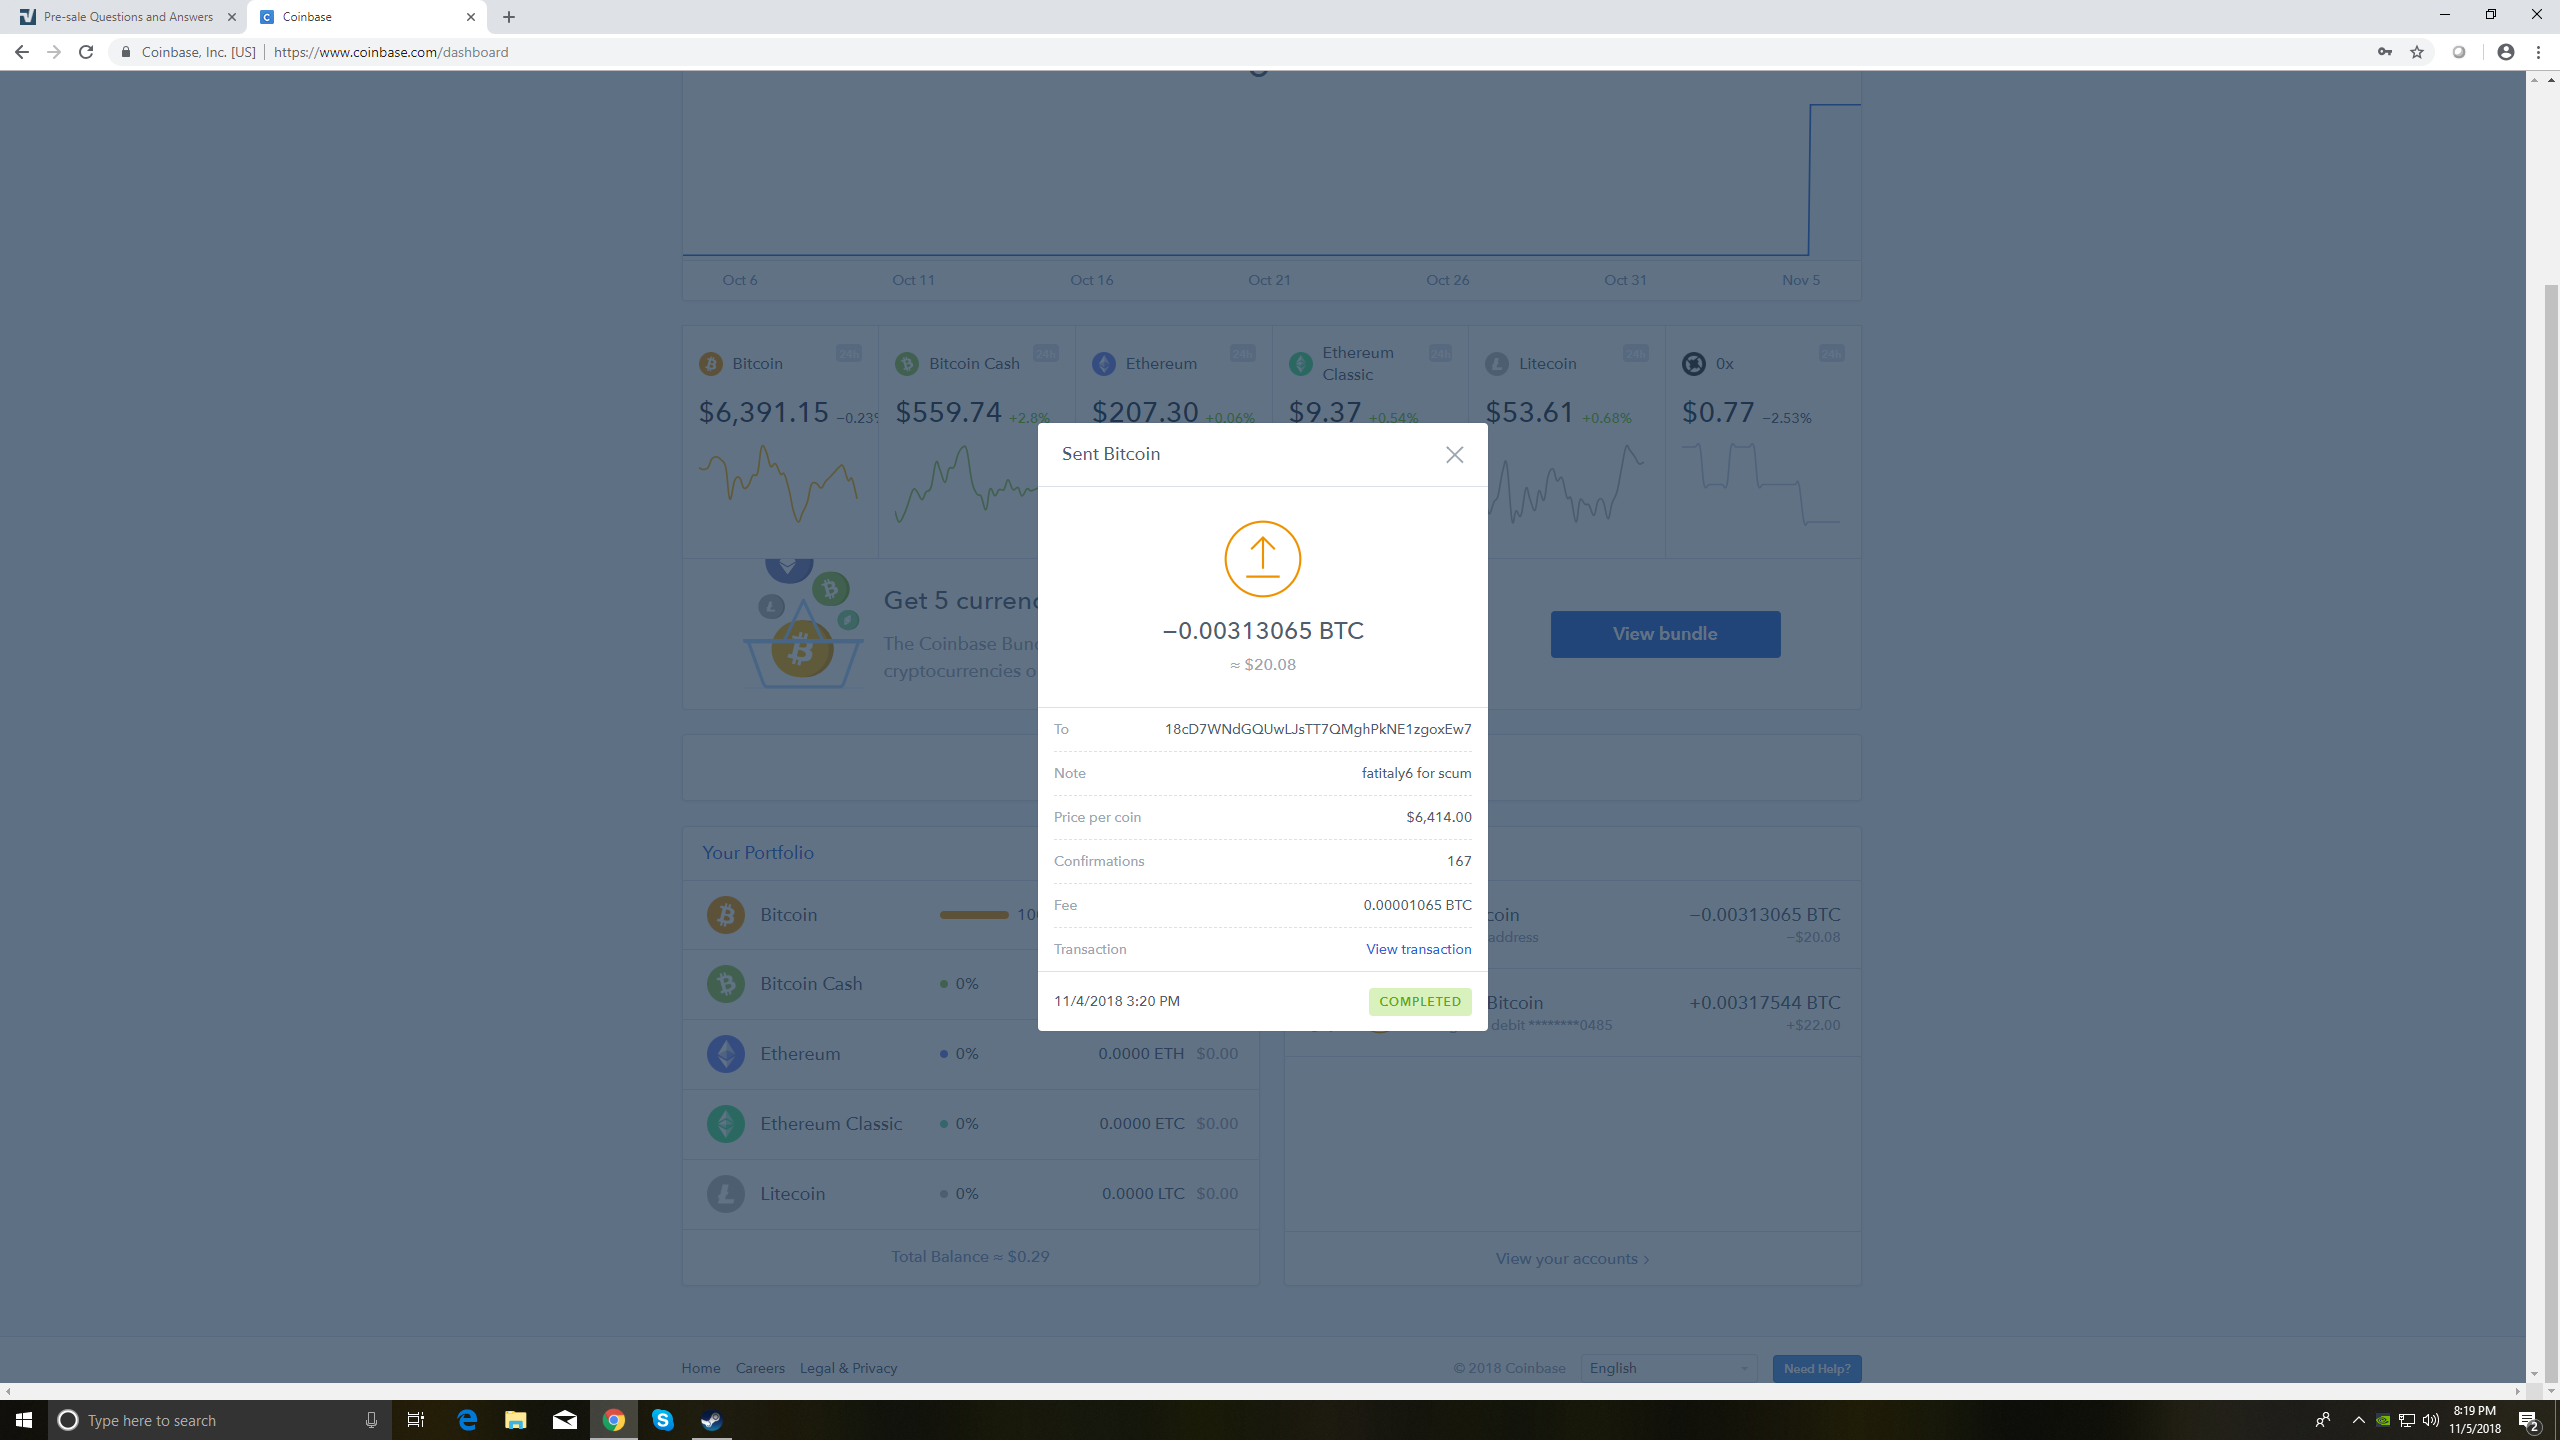
Task: Close the Coinbase browser tab
Action: coord(471,17)
